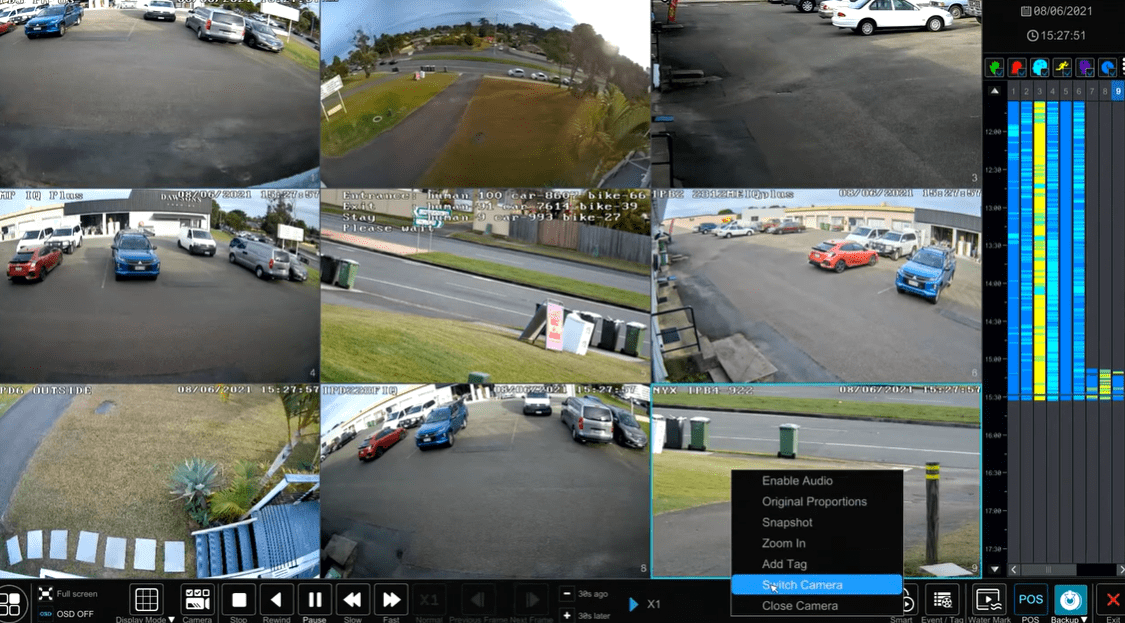Toggle the cyan head event filter checkbox
Screen dimensions: 1125x623
[1039, 67]
